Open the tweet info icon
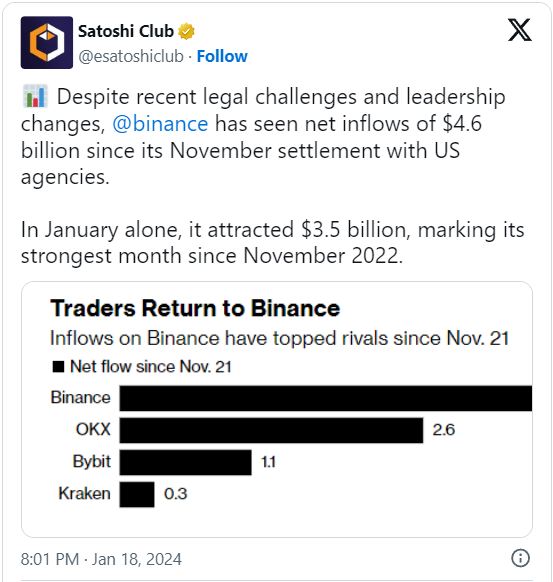Viewport: 553px width, 582px height. [520, 558]
